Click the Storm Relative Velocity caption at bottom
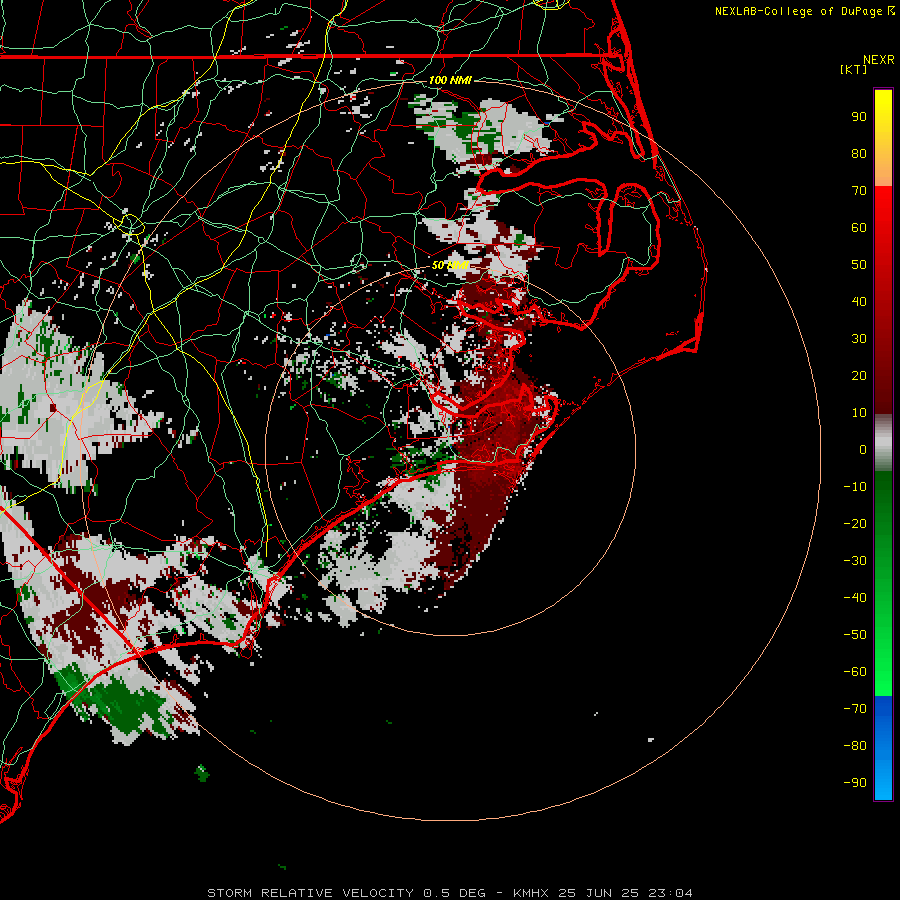The height and width of the screenshot is (900, 900). coord(449,893)
